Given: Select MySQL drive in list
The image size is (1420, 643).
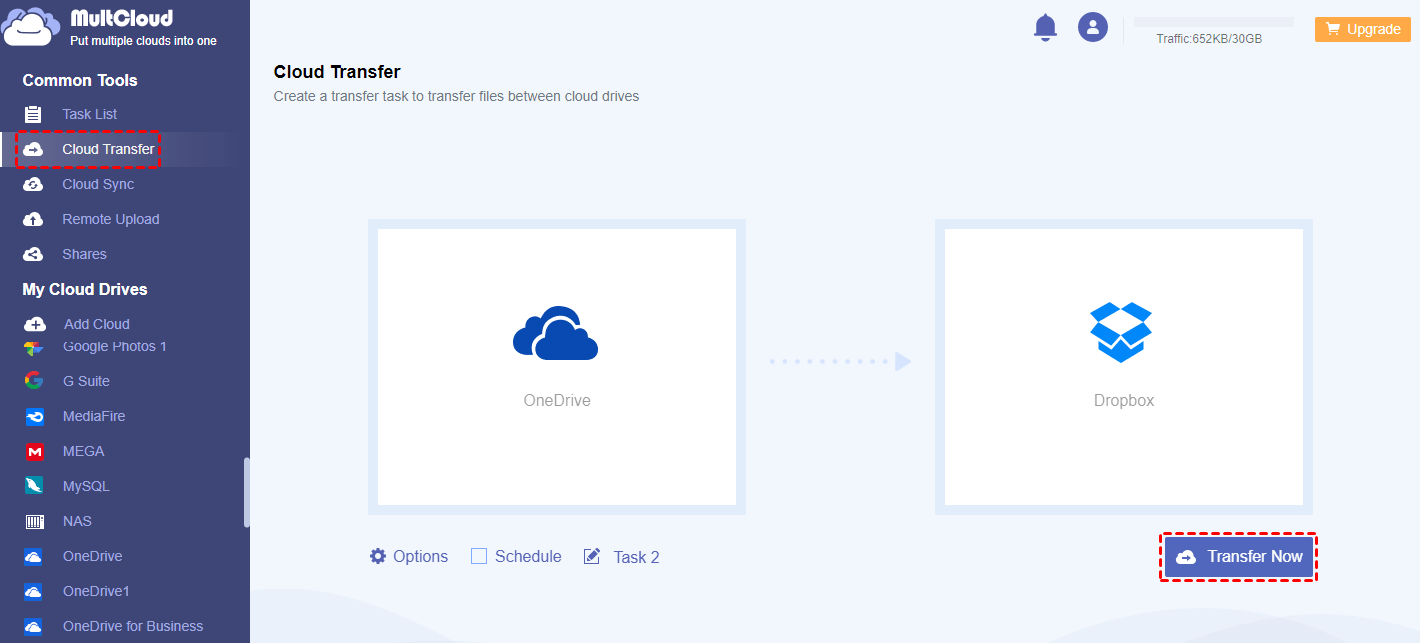Looking at the screenshot, I should [x=86, y=486].
